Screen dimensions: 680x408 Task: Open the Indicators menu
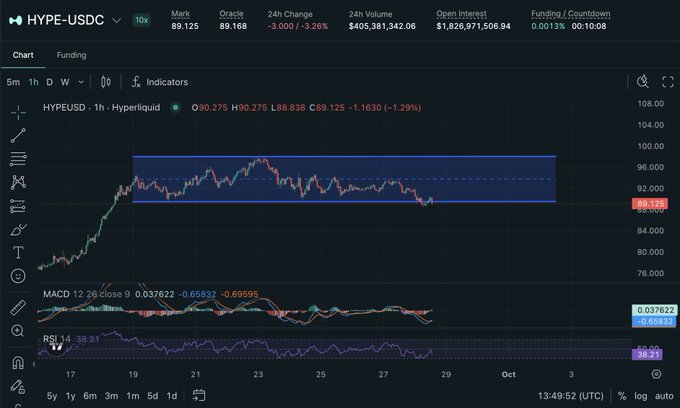[160, 82]
